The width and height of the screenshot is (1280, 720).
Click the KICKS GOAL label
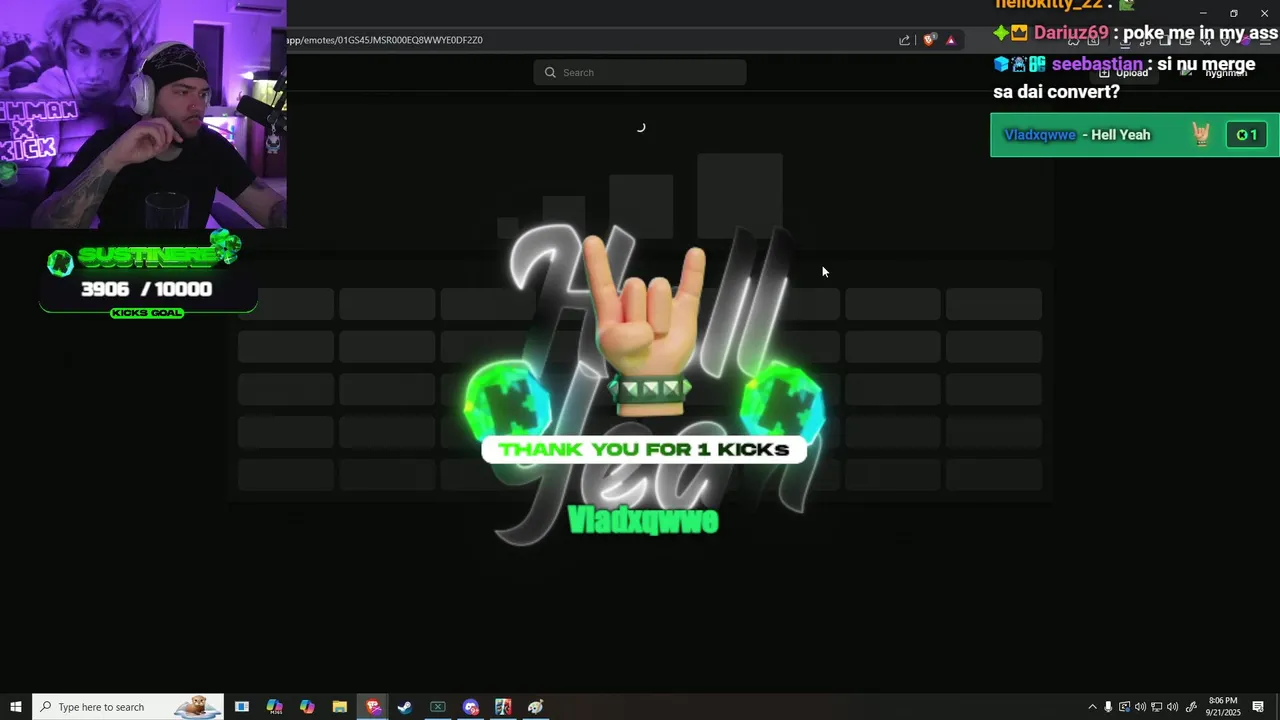click(146, 313)
